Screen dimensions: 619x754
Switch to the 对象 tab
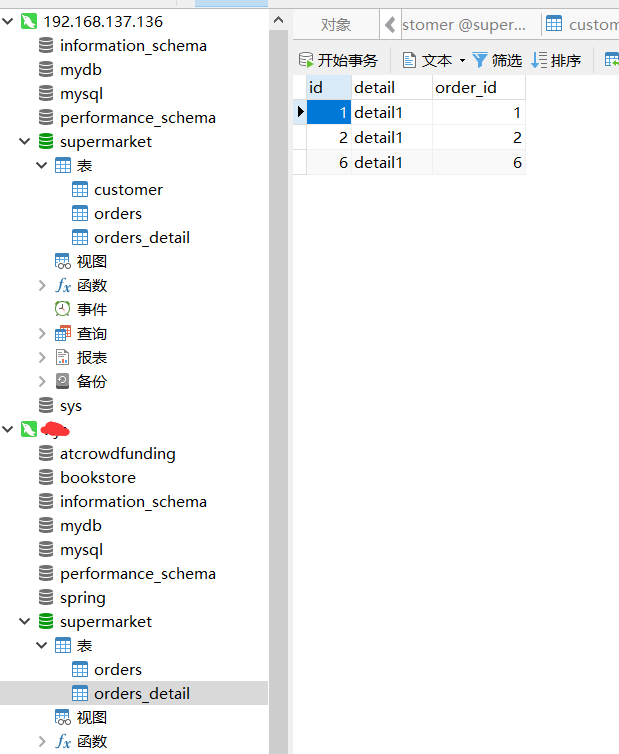[336, 25]
